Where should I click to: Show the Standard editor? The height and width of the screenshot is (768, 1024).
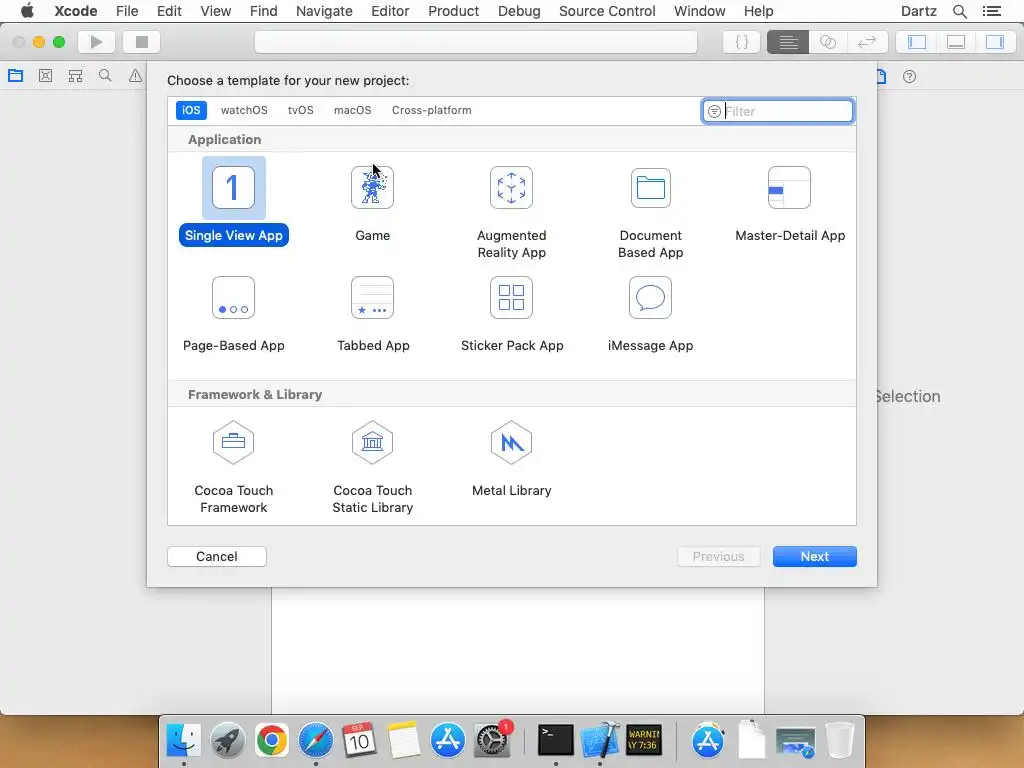(788, 42)
